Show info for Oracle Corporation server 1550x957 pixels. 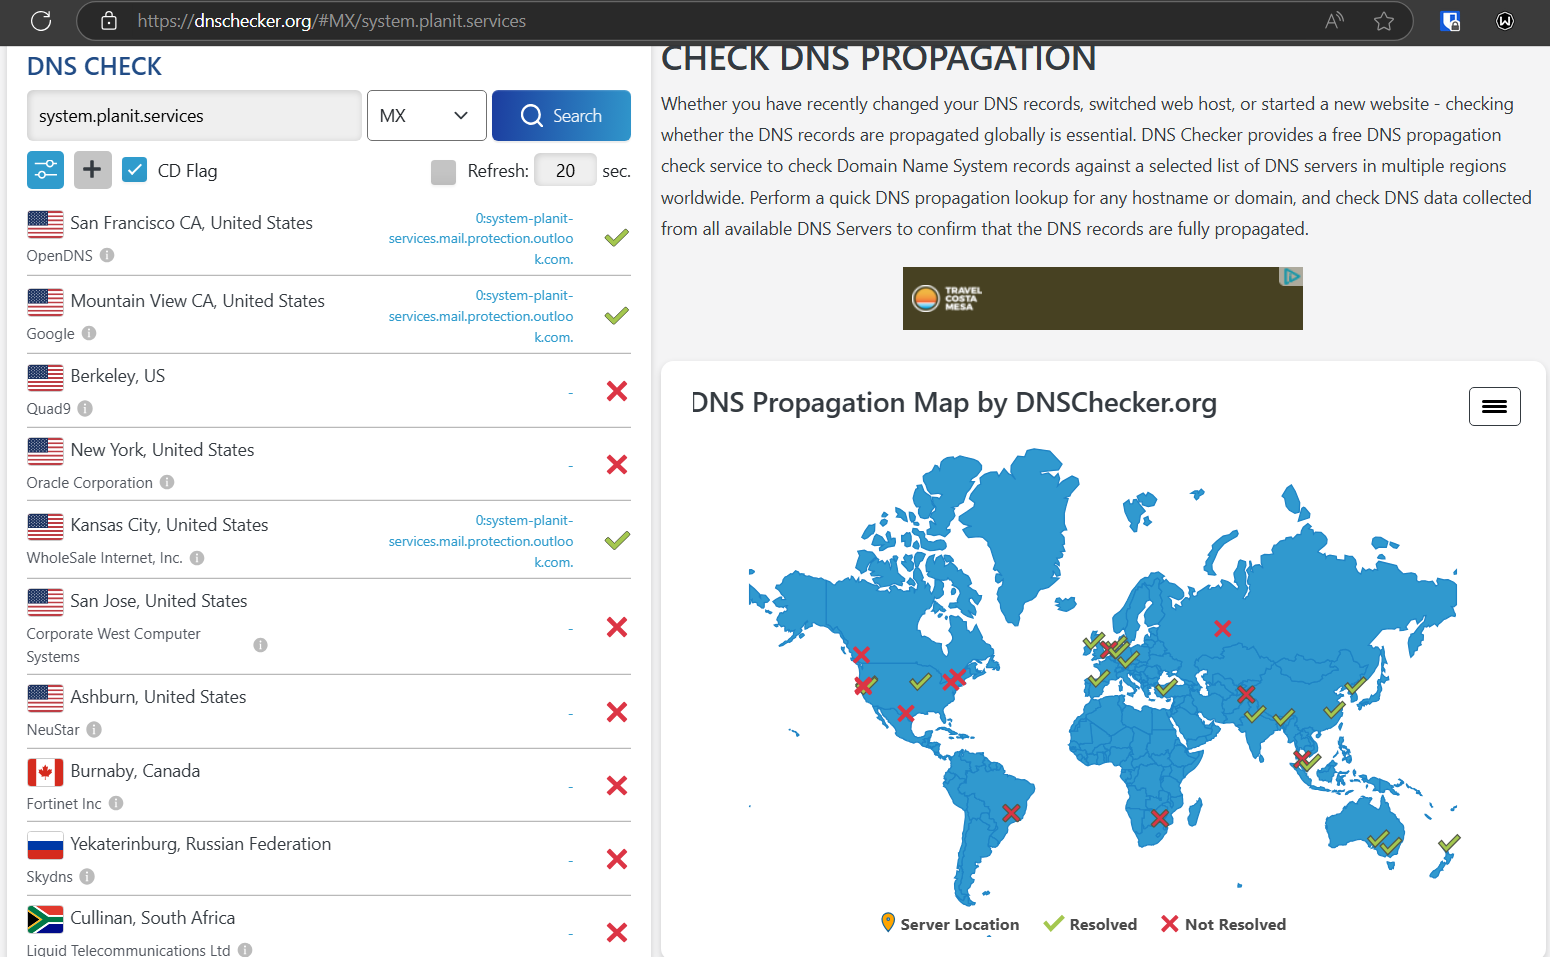pos(167,482)
